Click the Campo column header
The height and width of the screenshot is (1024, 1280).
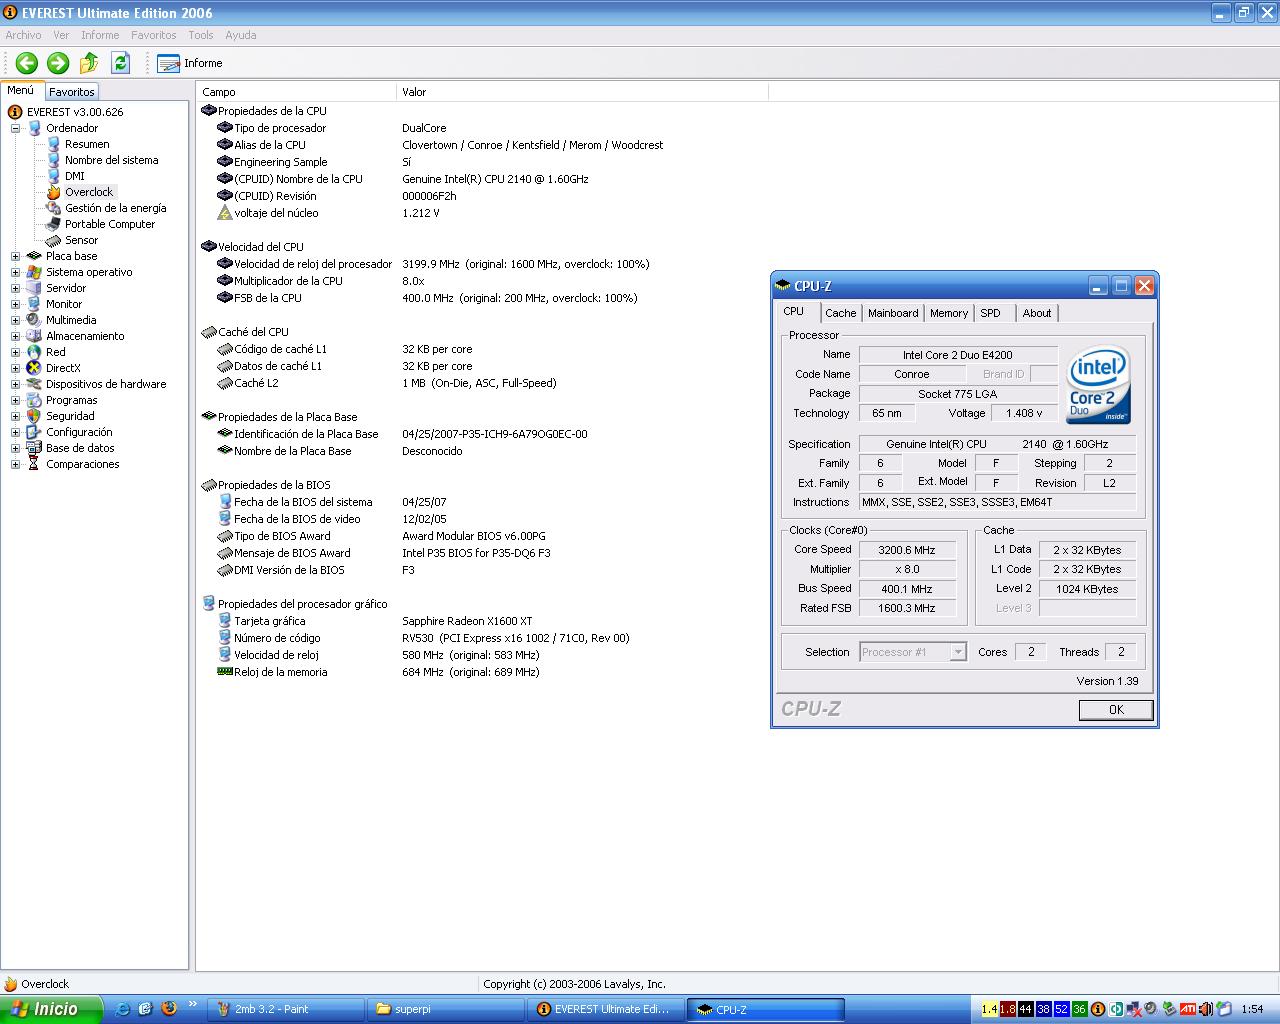tap(296, 92)
